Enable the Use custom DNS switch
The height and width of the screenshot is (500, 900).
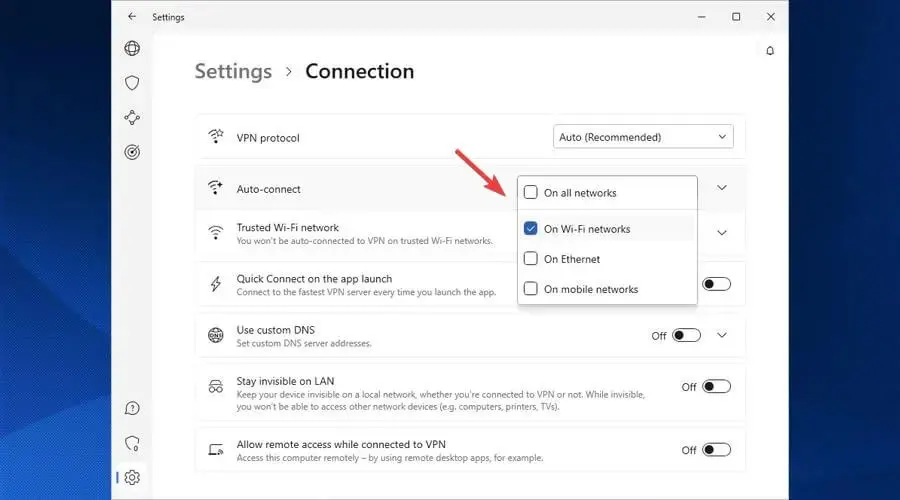pyautogui.click(x=686, y=335)
